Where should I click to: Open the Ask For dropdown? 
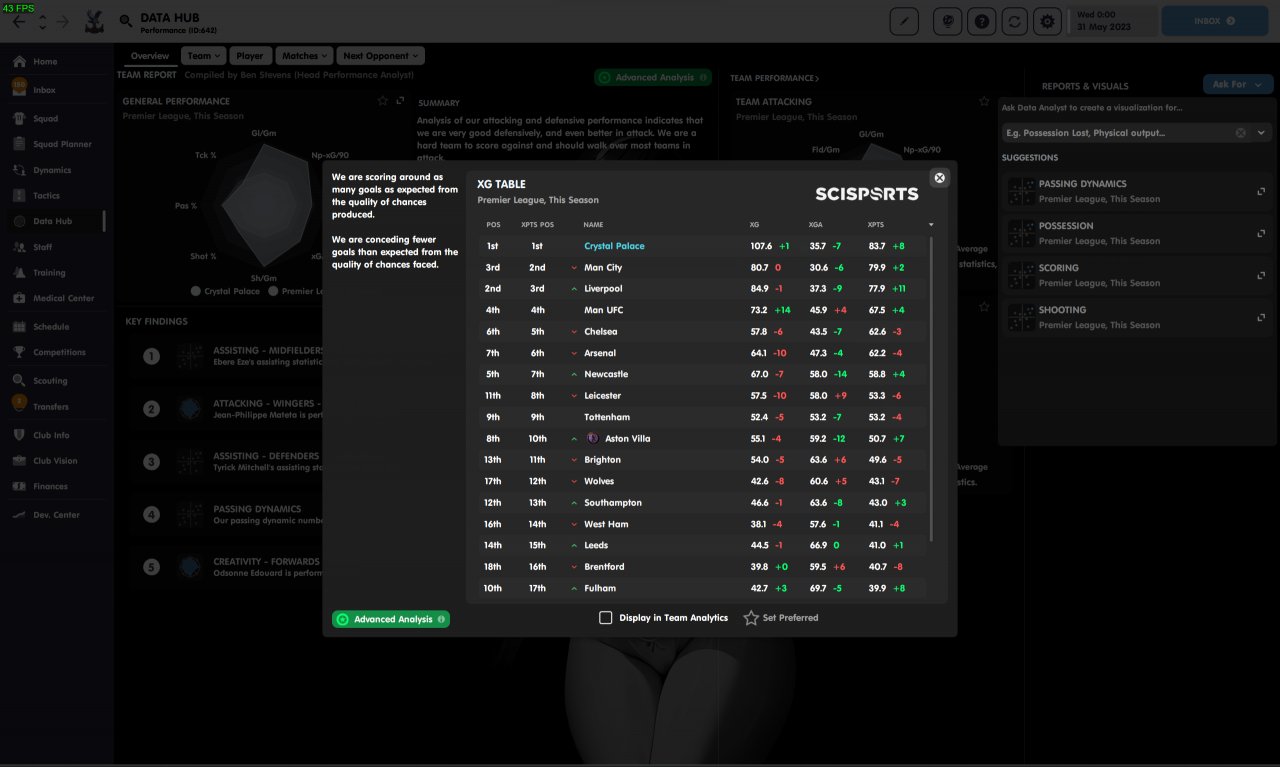coord(1238,85)
